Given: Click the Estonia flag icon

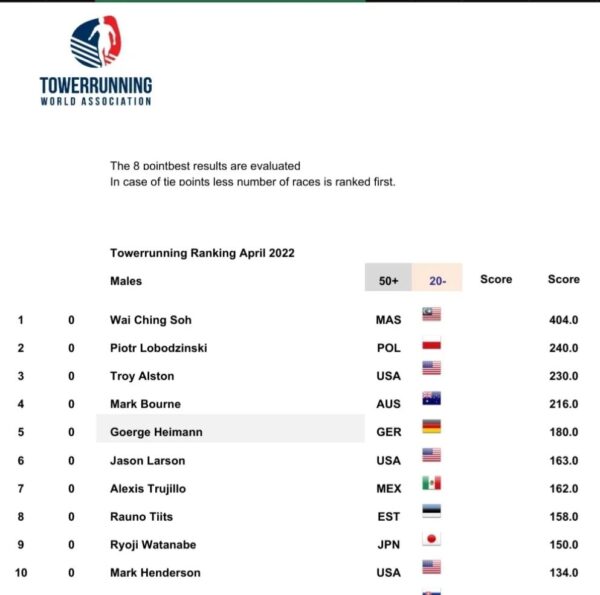Looking at the screenshot, I should point(431,511).
